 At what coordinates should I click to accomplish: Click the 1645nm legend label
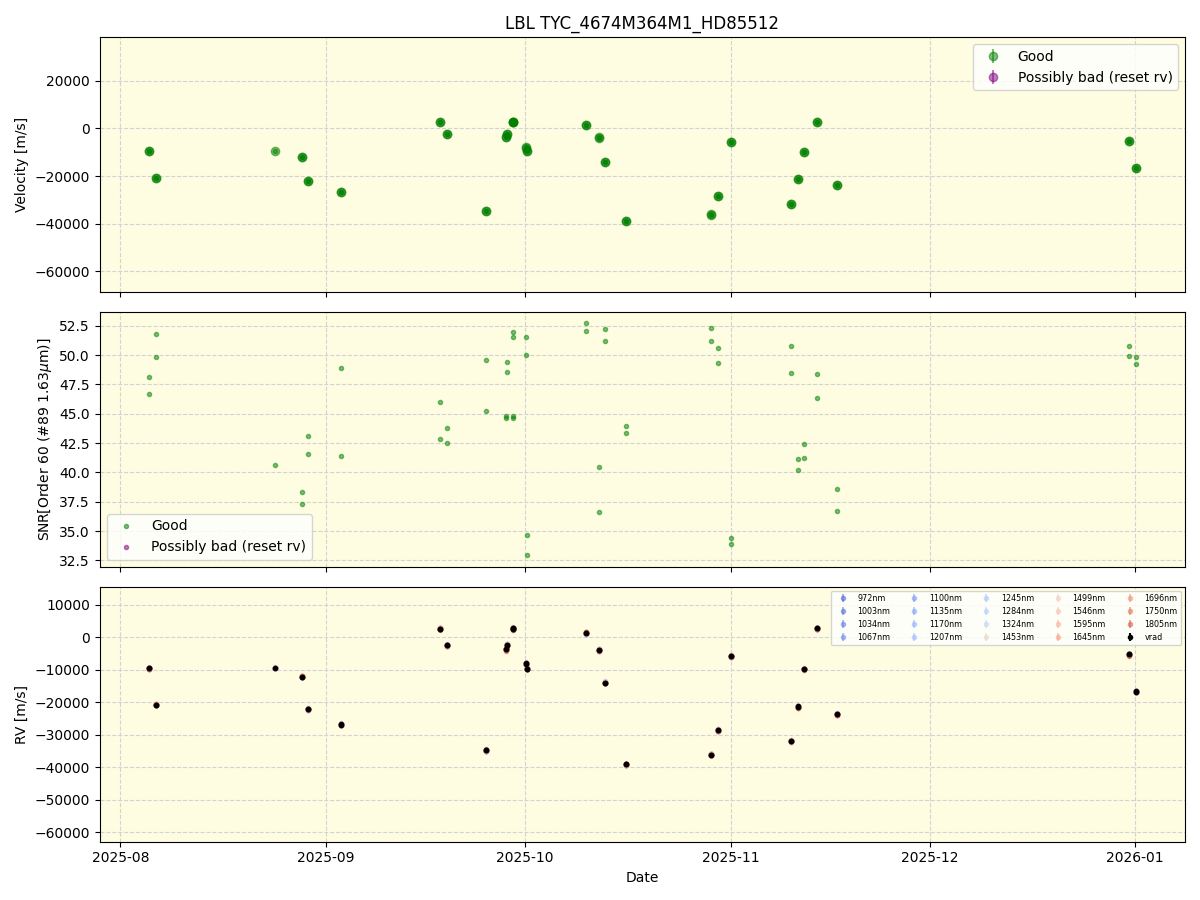pyautogui.click(x=1089, y=637)
